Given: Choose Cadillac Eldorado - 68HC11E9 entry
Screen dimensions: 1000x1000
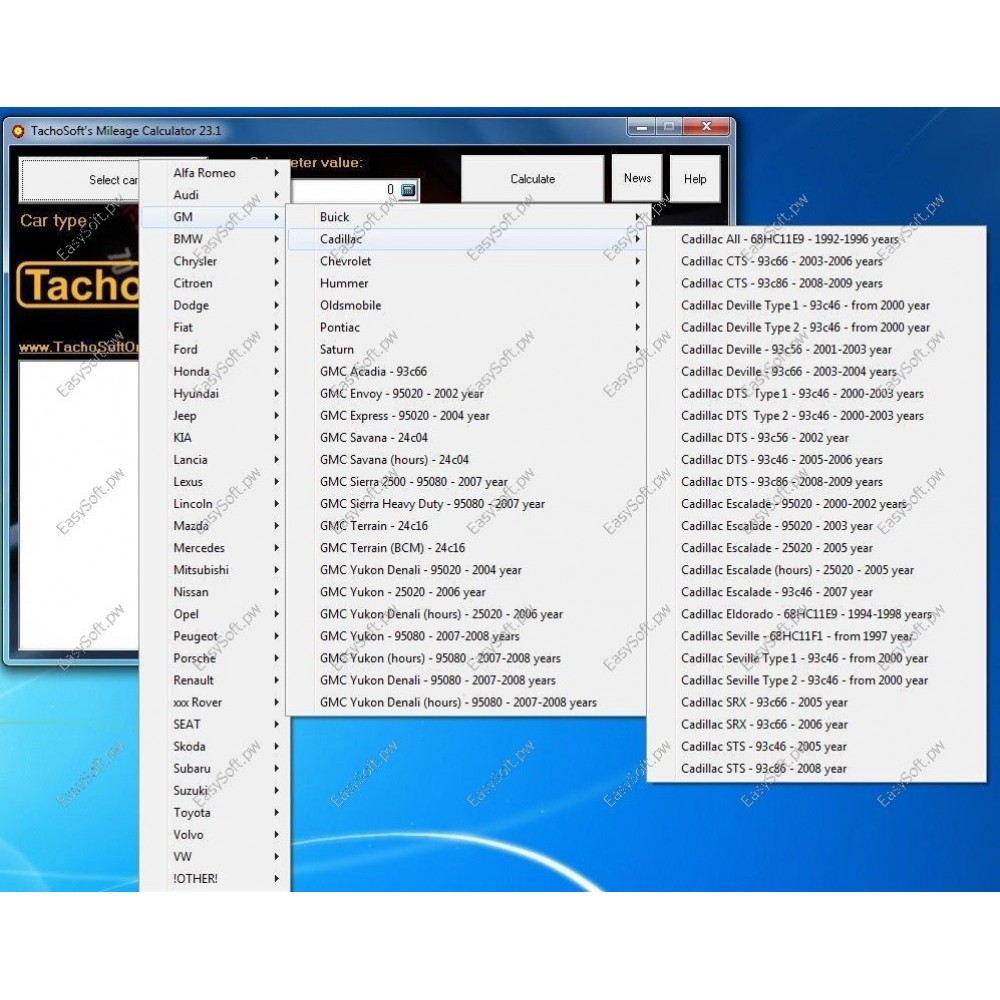Looking at the screenshot, I should [816, 614].
